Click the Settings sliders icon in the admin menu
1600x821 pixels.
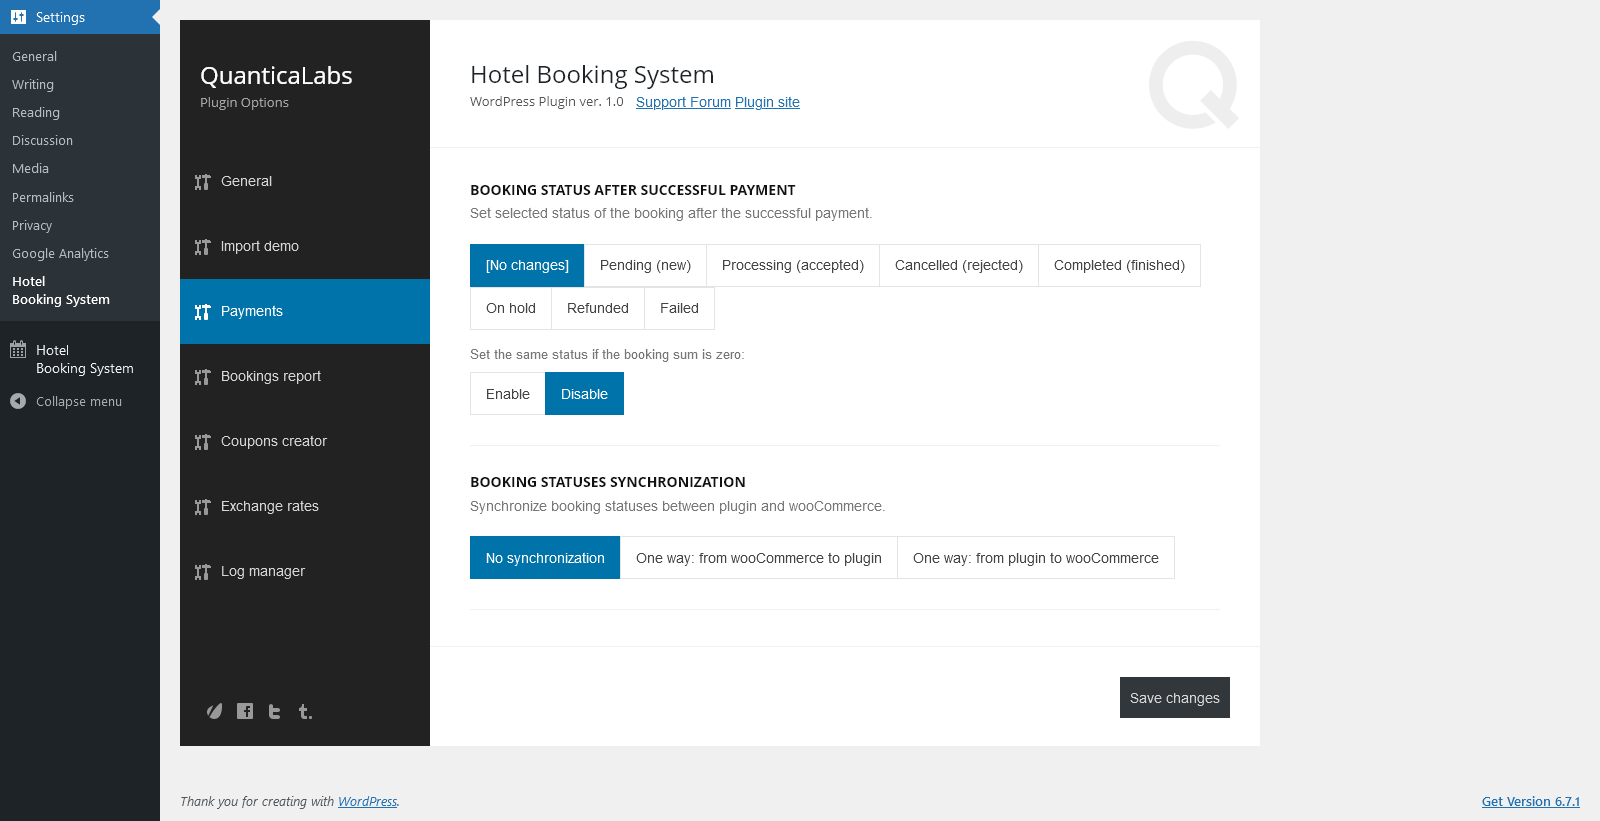coord(18,17)
